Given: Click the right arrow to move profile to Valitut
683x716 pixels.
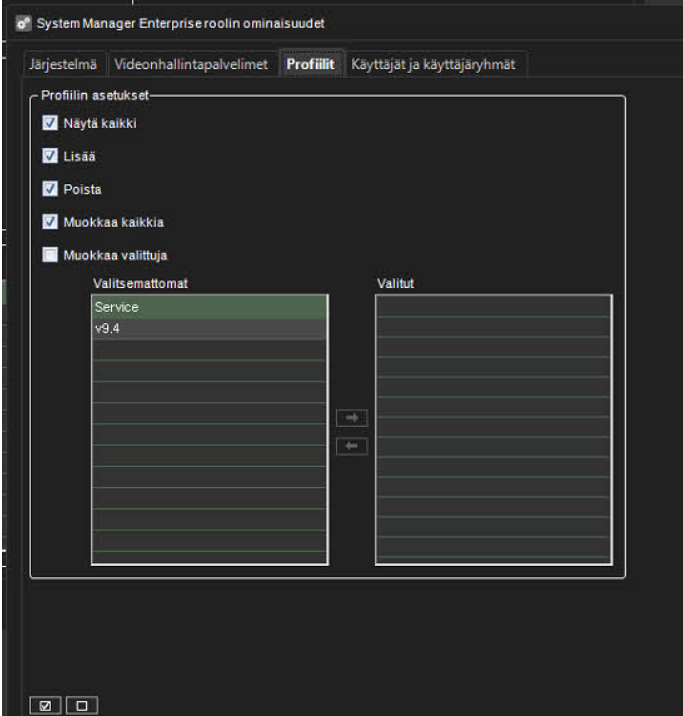Looking at the screenshot, I should [x=352, y=418].
